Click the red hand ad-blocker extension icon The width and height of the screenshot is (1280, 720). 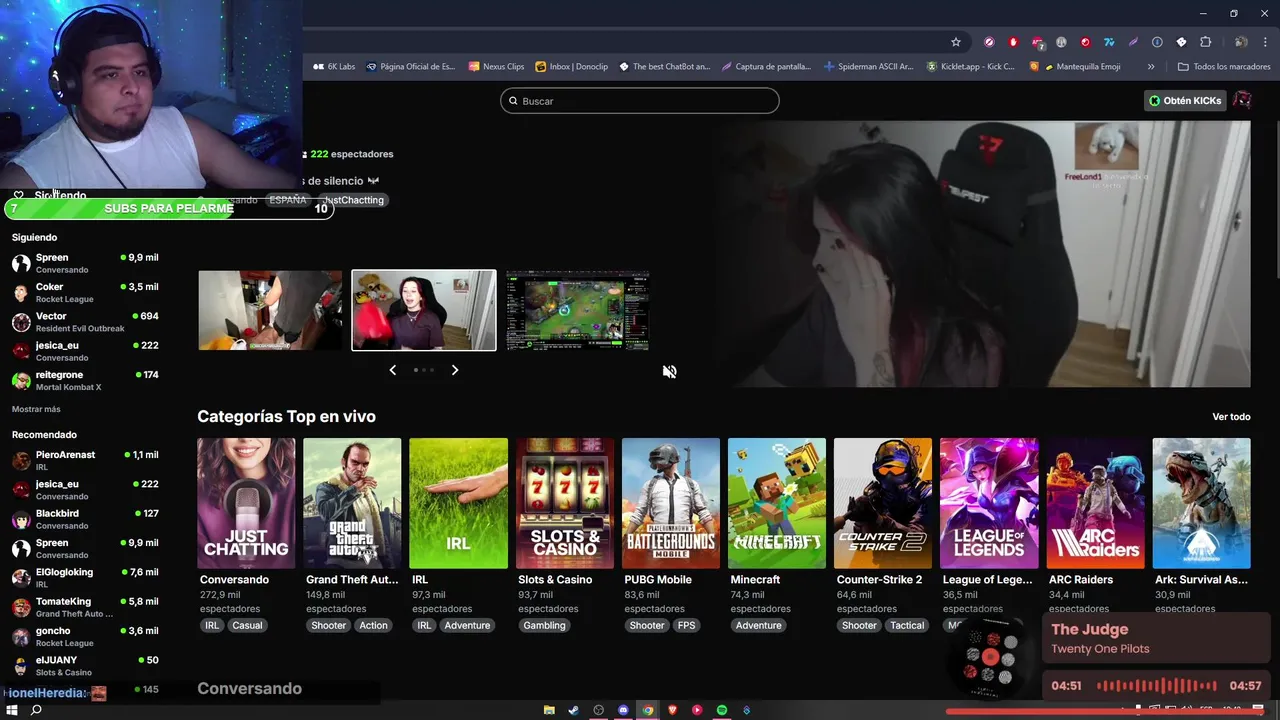point(1013,42)
